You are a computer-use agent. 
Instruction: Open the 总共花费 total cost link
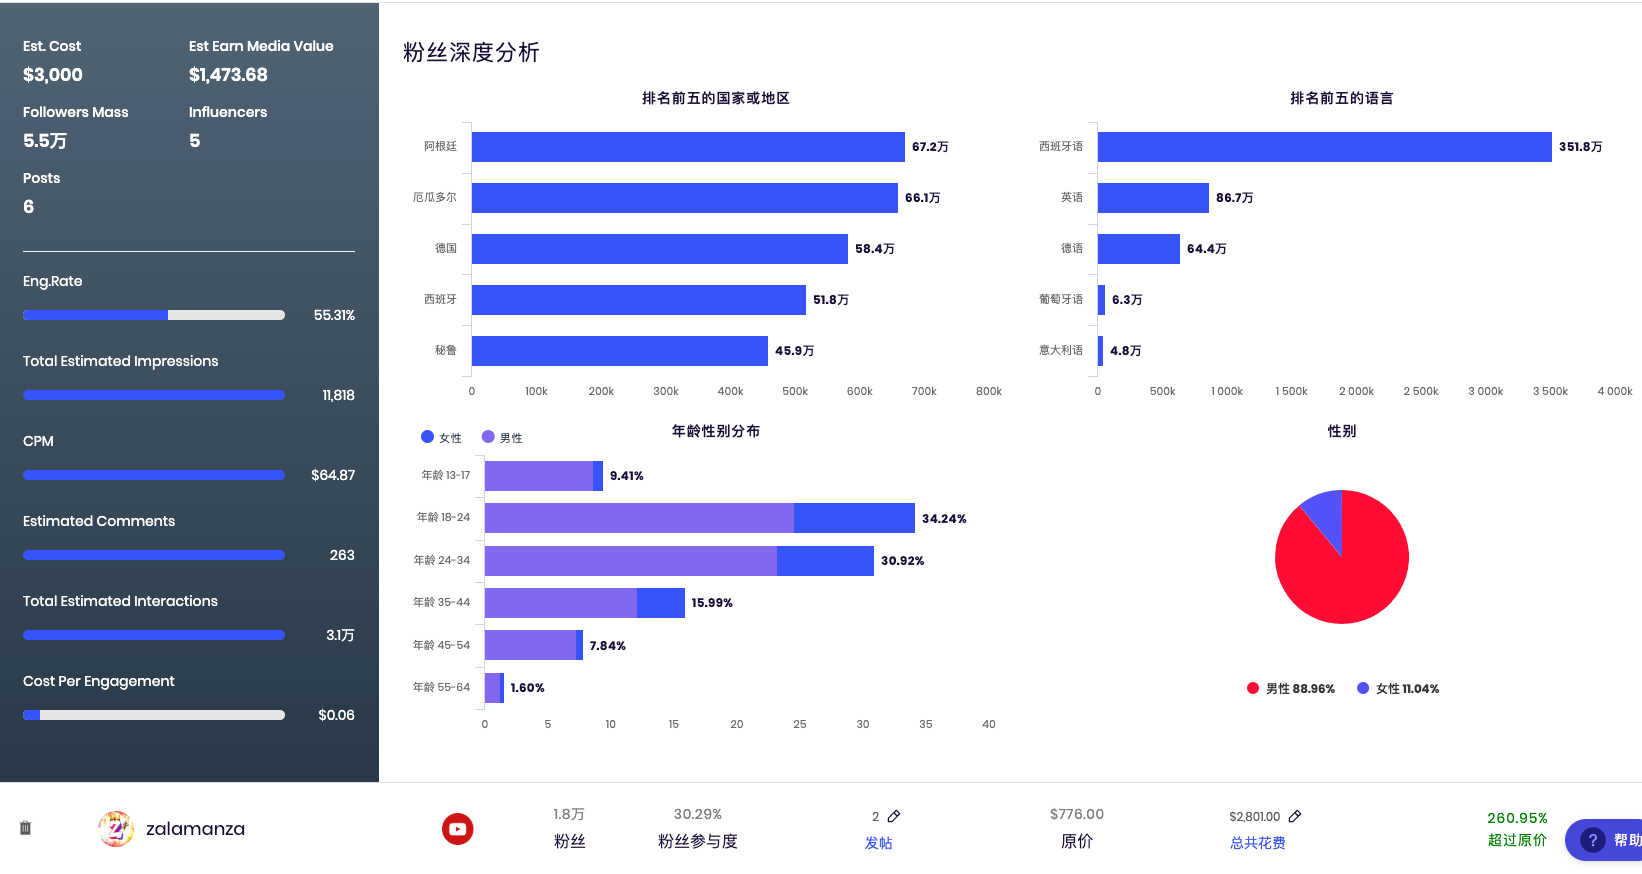coord(1258,843)
